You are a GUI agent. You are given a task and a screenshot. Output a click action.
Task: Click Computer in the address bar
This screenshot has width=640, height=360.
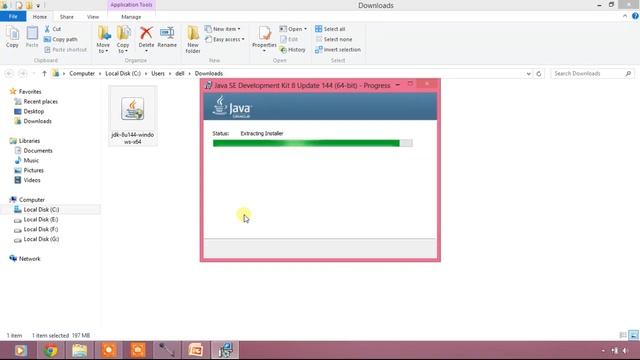tap(82, 73)
